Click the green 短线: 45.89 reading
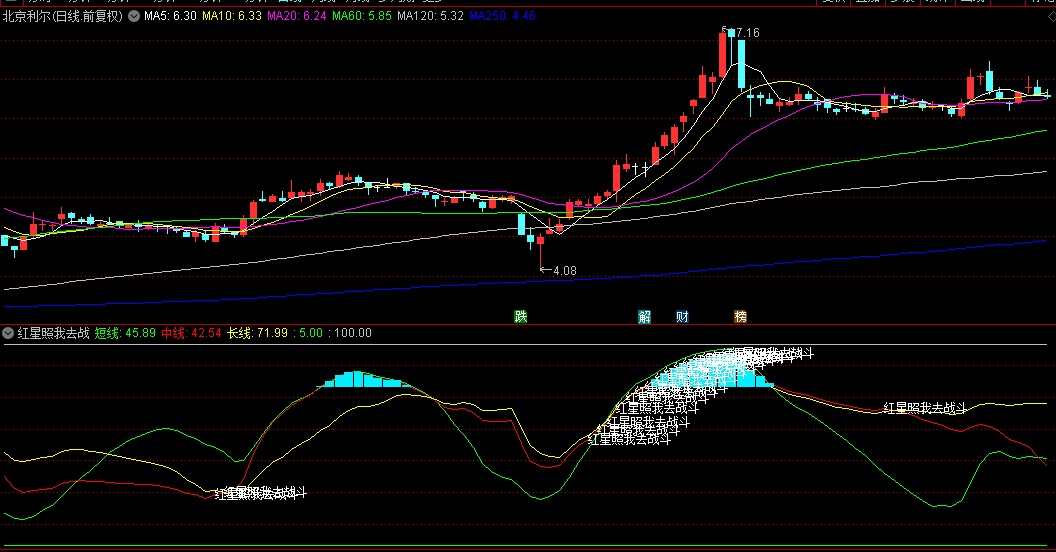Image resolution: width=1056 pixels, height=552 pixels. coord(125,333)
